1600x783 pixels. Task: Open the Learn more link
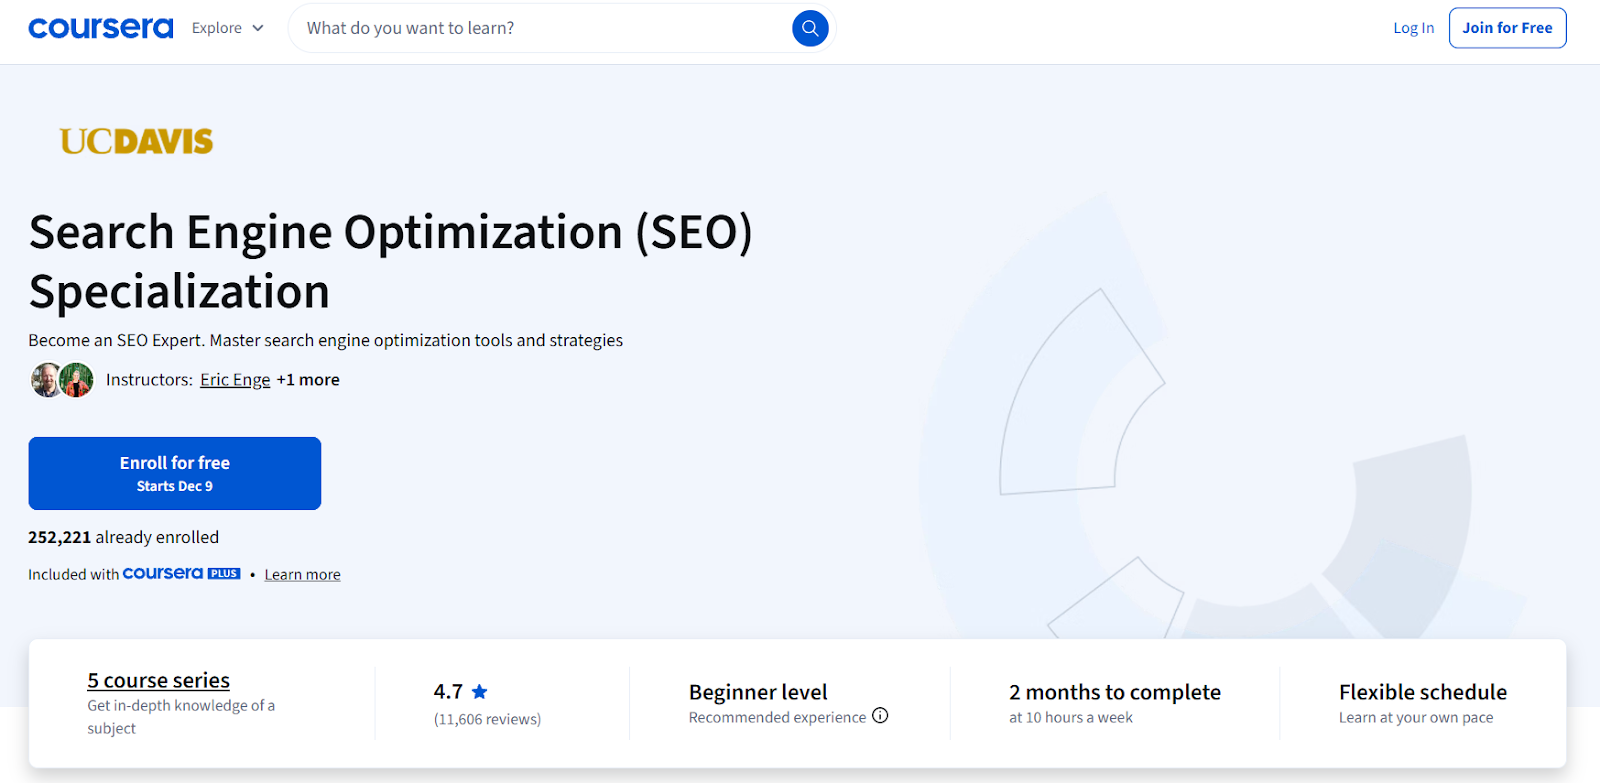[302, 575]
